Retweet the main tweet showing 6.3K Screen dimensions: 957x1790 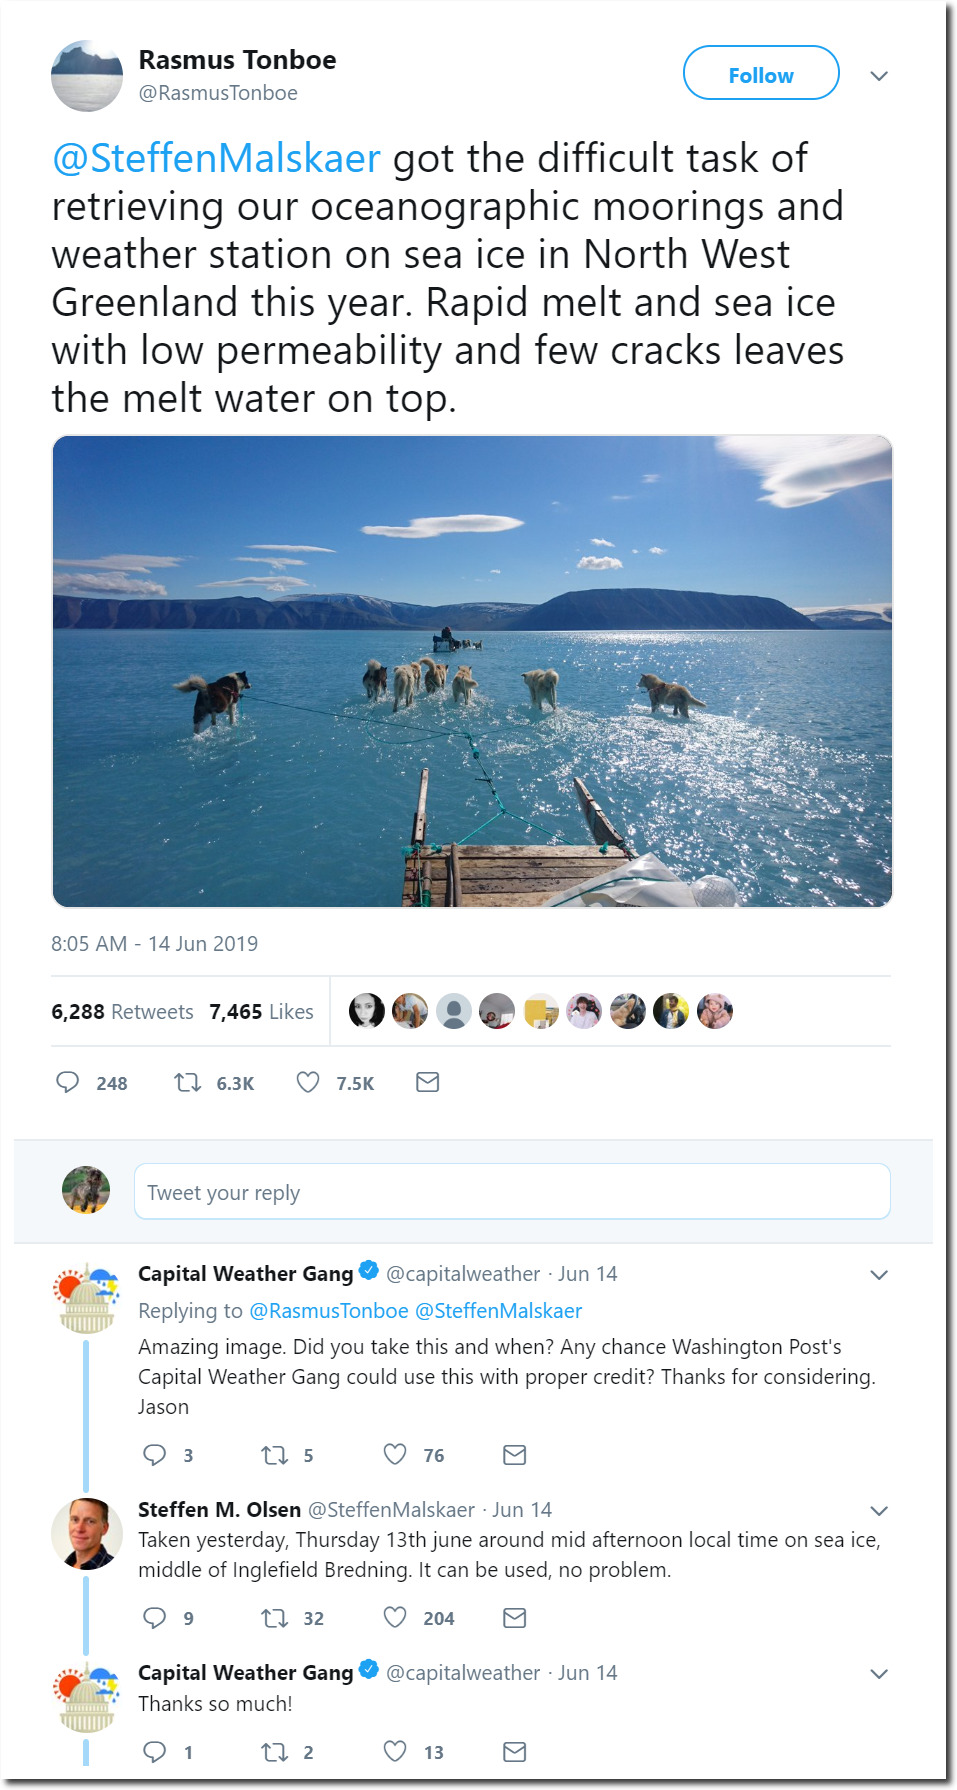(187, 1082)
